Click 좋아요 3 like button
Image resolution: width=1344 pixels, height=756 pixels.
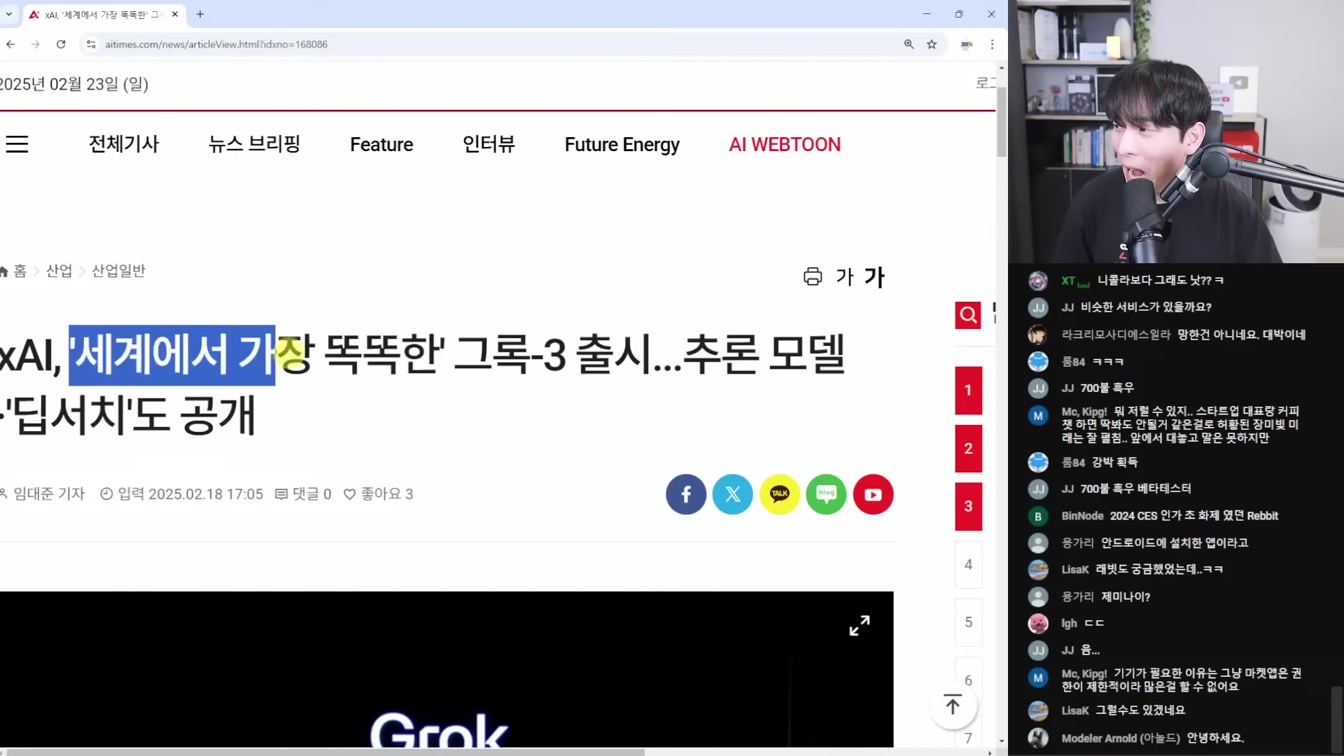(x=378, y=494)
